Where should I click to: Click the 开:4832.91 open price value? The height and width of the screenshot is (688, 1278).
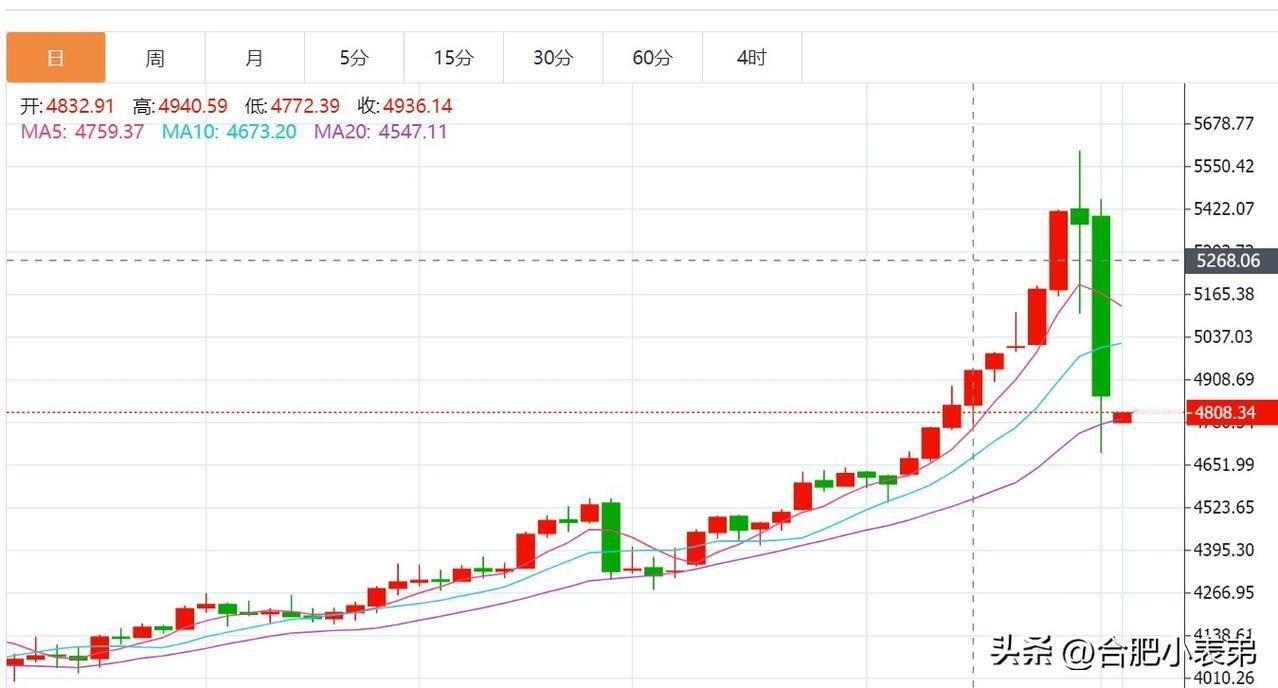[x=67, y=106]
